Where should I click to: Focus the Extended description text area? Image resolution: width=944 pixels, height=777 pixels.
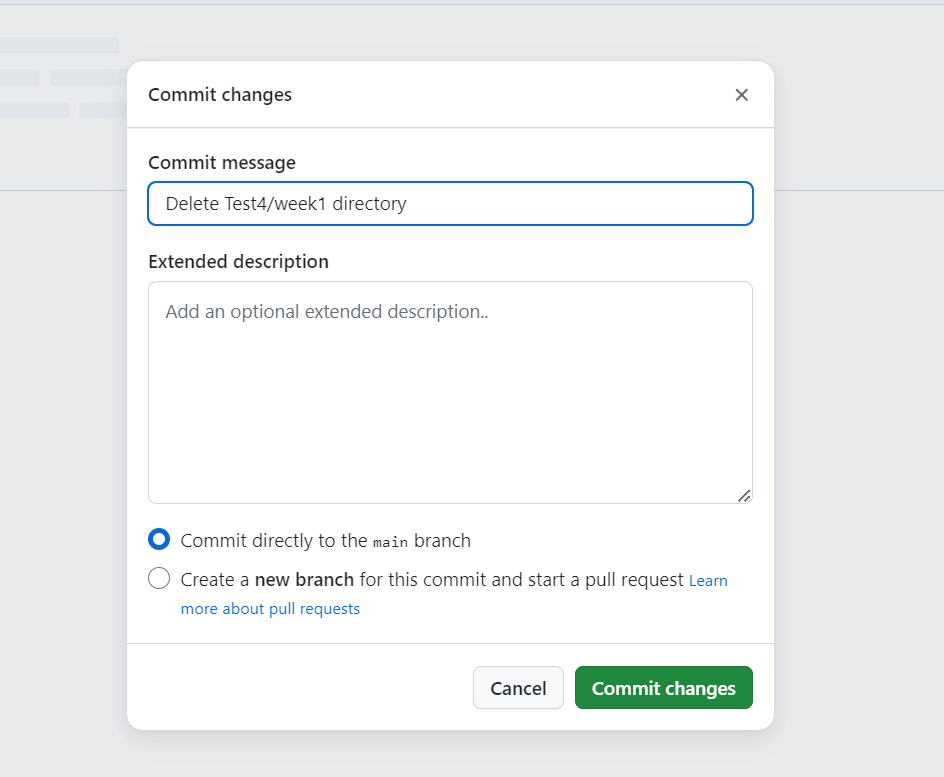[x=450, y=400]
